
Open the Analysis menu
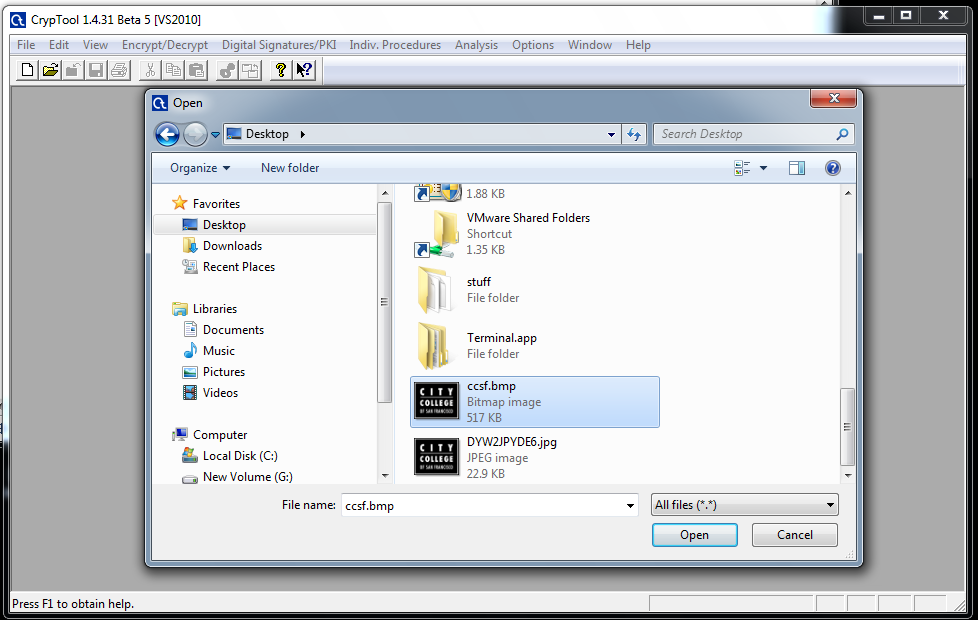click(476, 45)
